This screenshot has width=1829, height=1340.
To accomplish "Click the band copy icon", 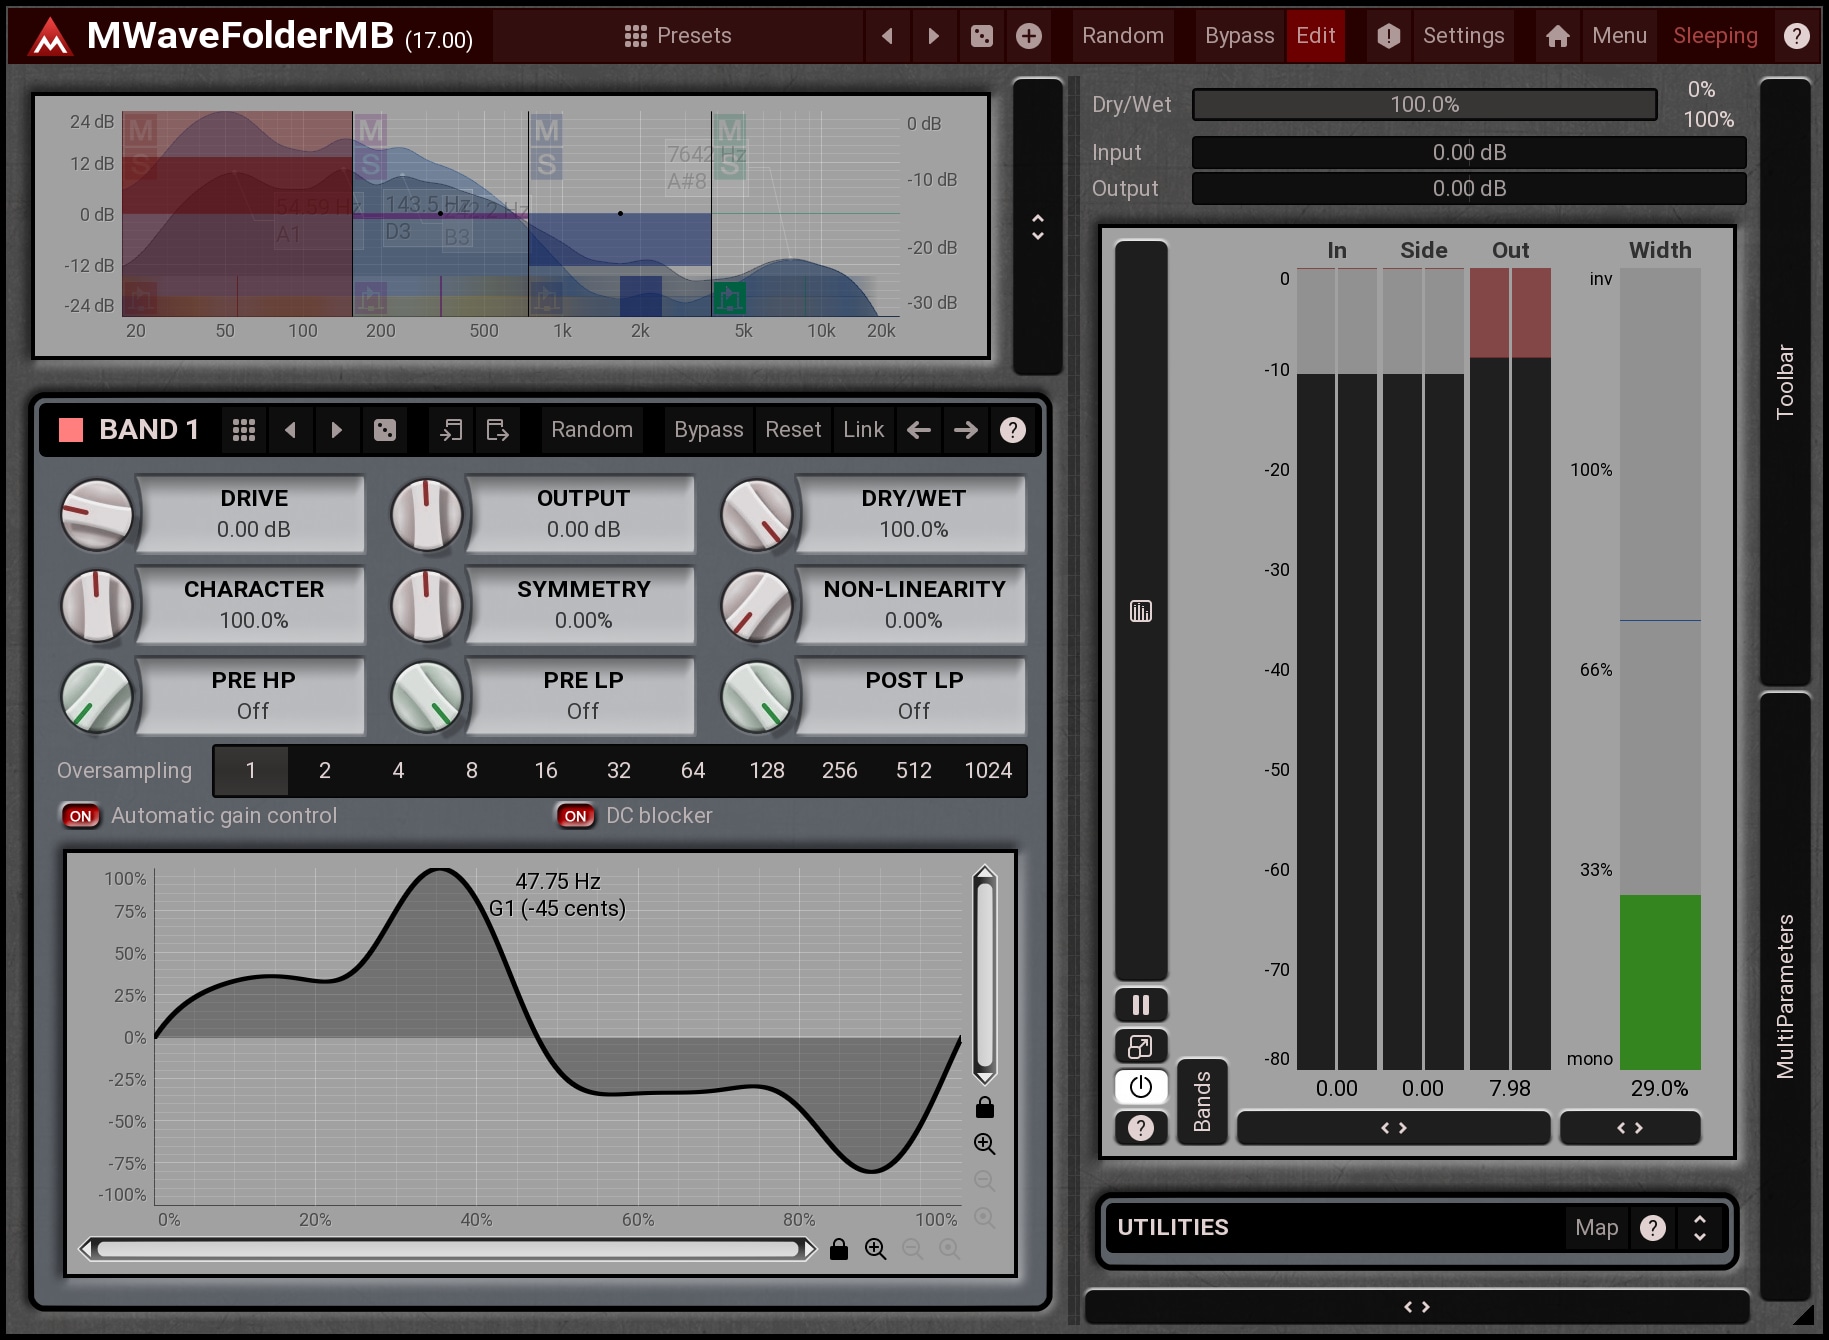I will pyautogui.click(x=451, y=430).
